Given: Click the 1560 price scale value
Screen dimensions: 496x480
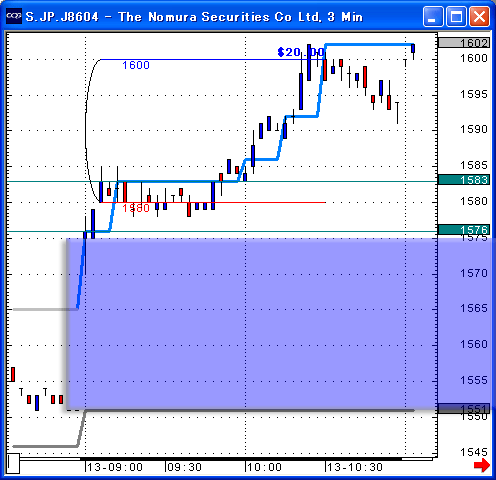Looking at the screenshot, I should [474, 344].
